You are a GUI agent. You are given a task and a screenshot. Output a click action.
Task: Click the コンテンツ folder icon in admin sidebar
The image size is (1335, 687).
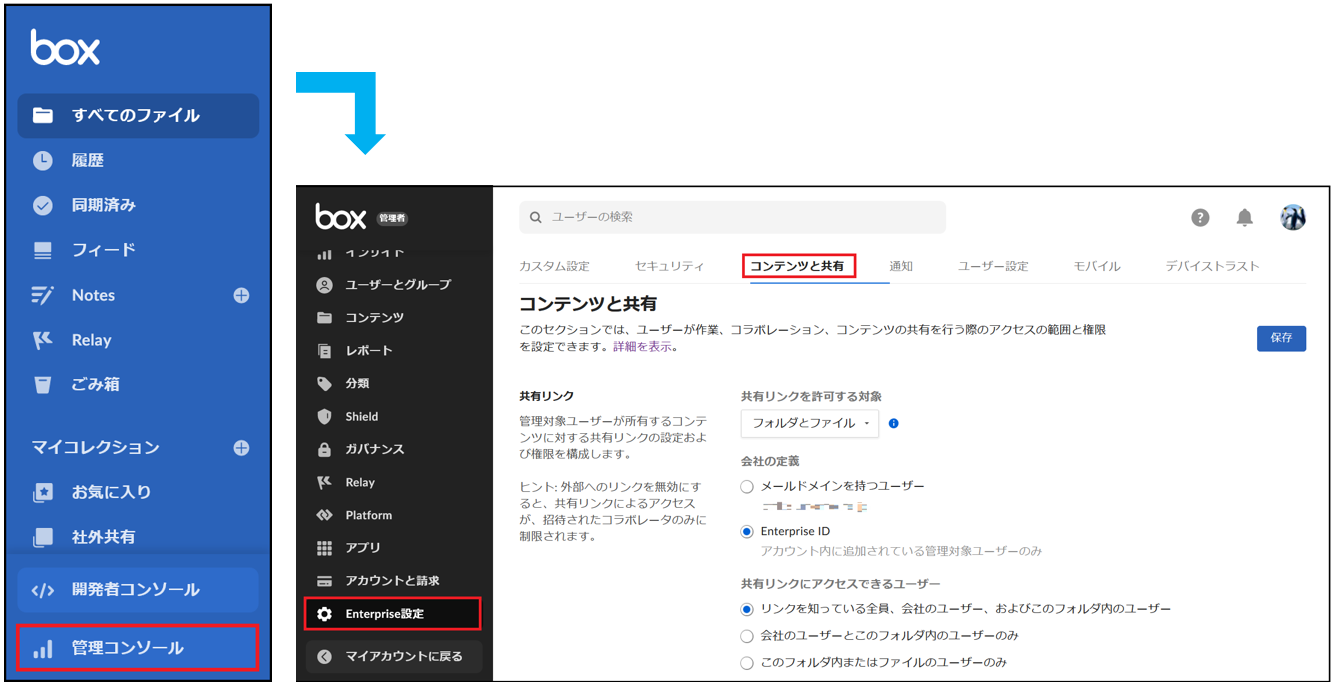pos(324,318)
